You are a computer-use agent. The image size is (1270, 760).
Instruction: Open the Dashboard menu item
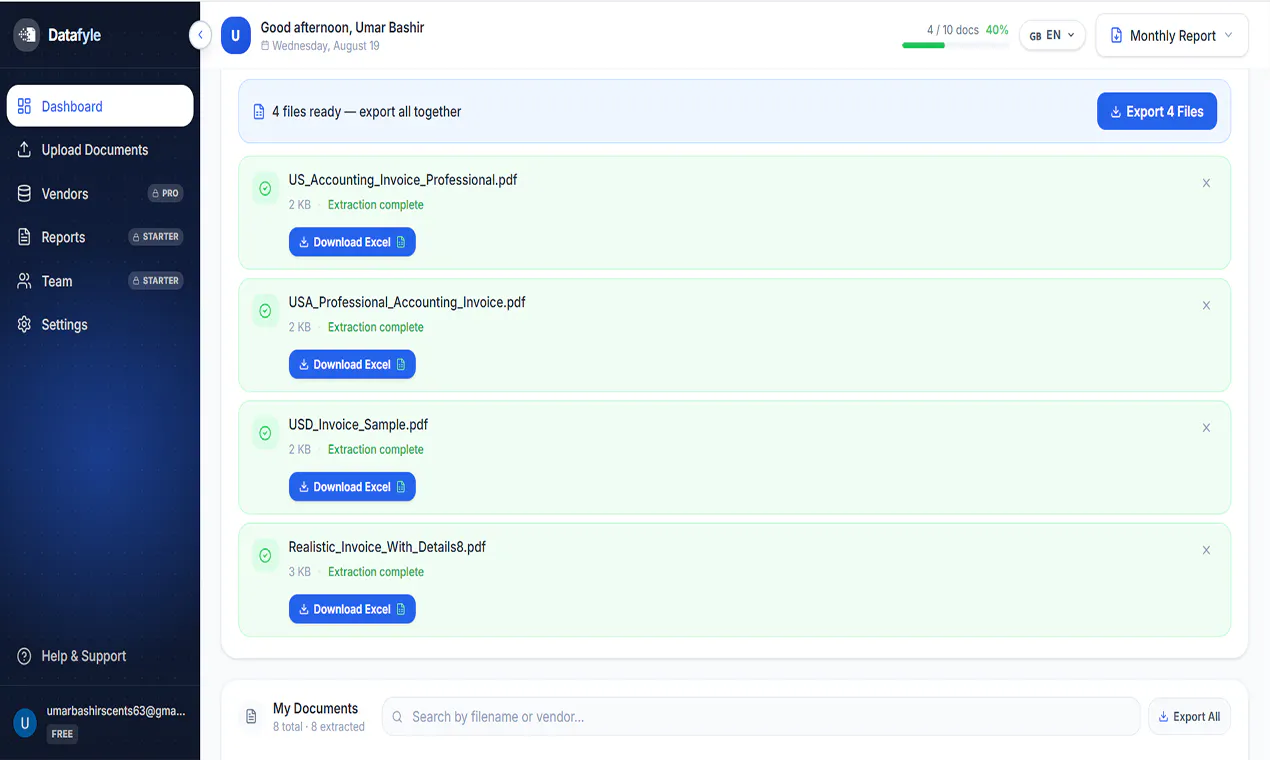pos(100,106)
